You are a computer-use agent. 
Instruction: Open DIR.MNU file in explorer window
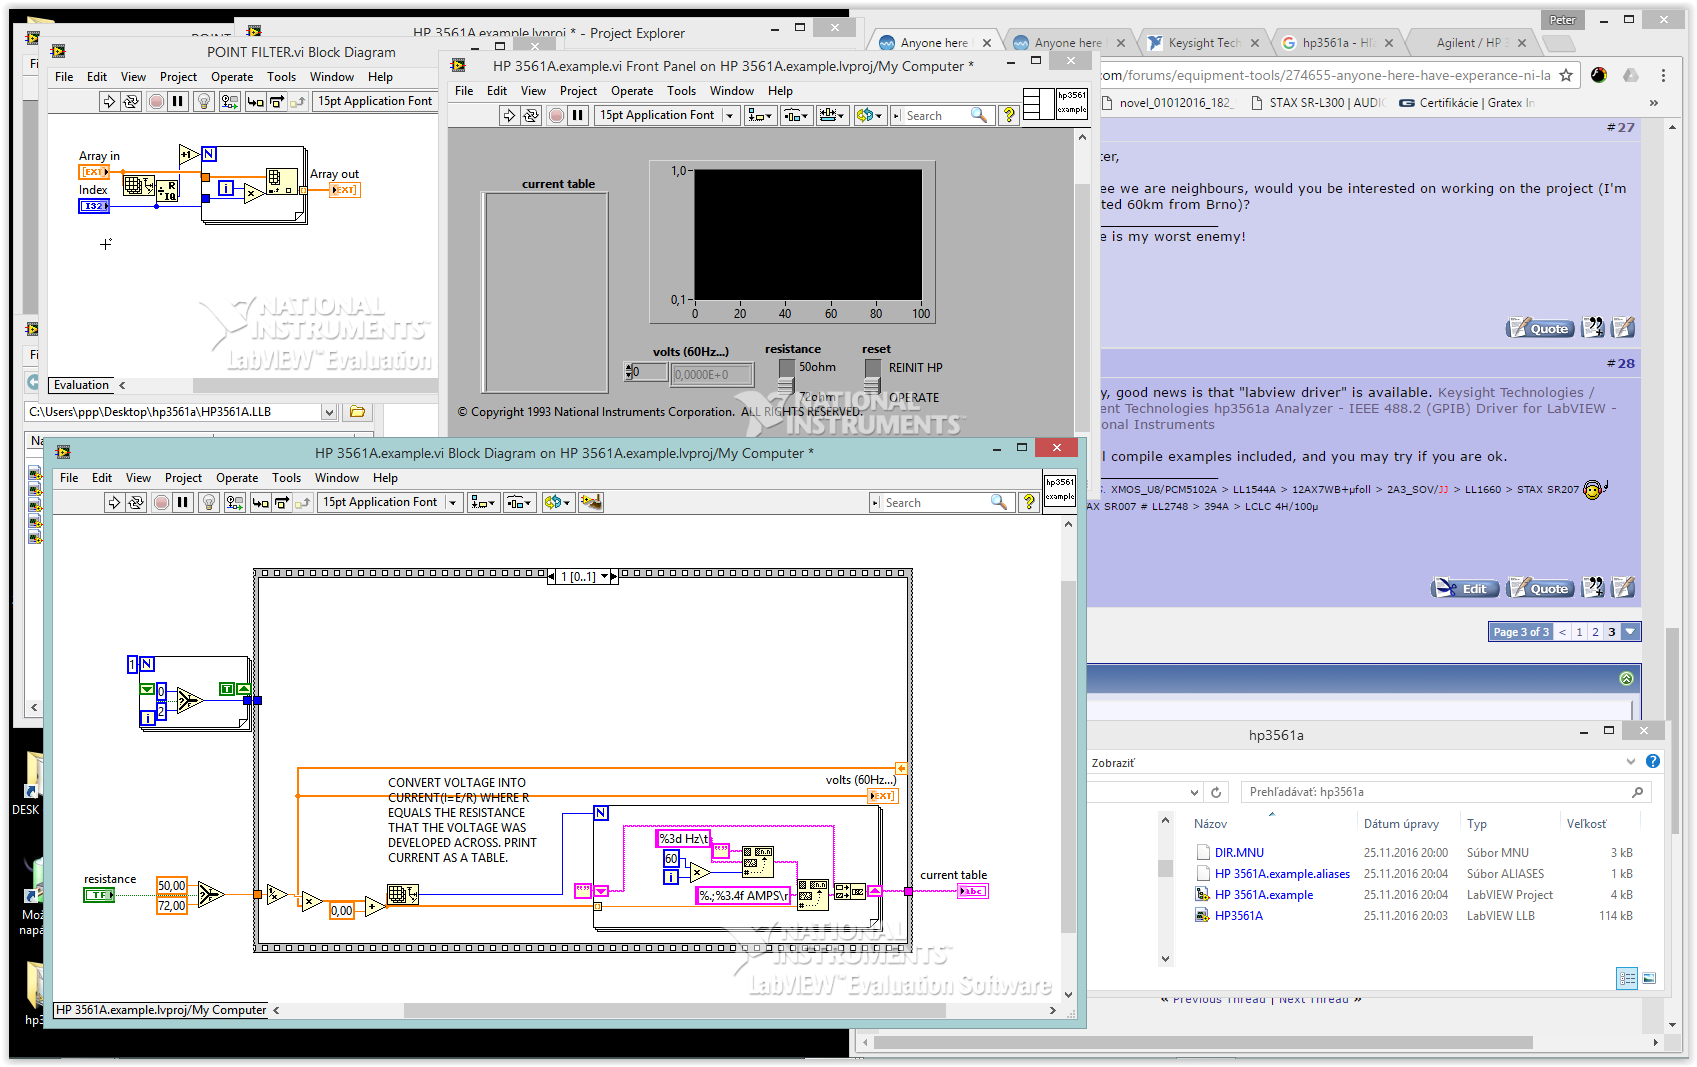point(1239,853)
